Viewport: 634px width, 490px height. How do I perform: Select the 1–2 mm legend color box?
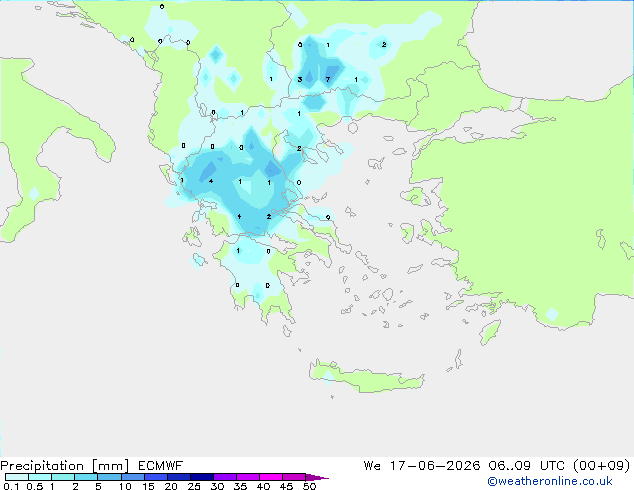pos(63,477)
